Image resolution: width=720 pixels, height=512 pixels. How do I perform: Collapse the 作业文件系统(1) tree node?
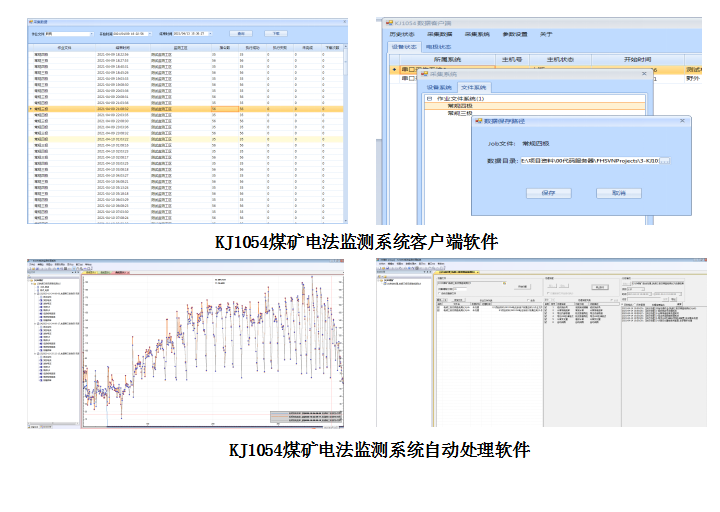click(429, 98)
